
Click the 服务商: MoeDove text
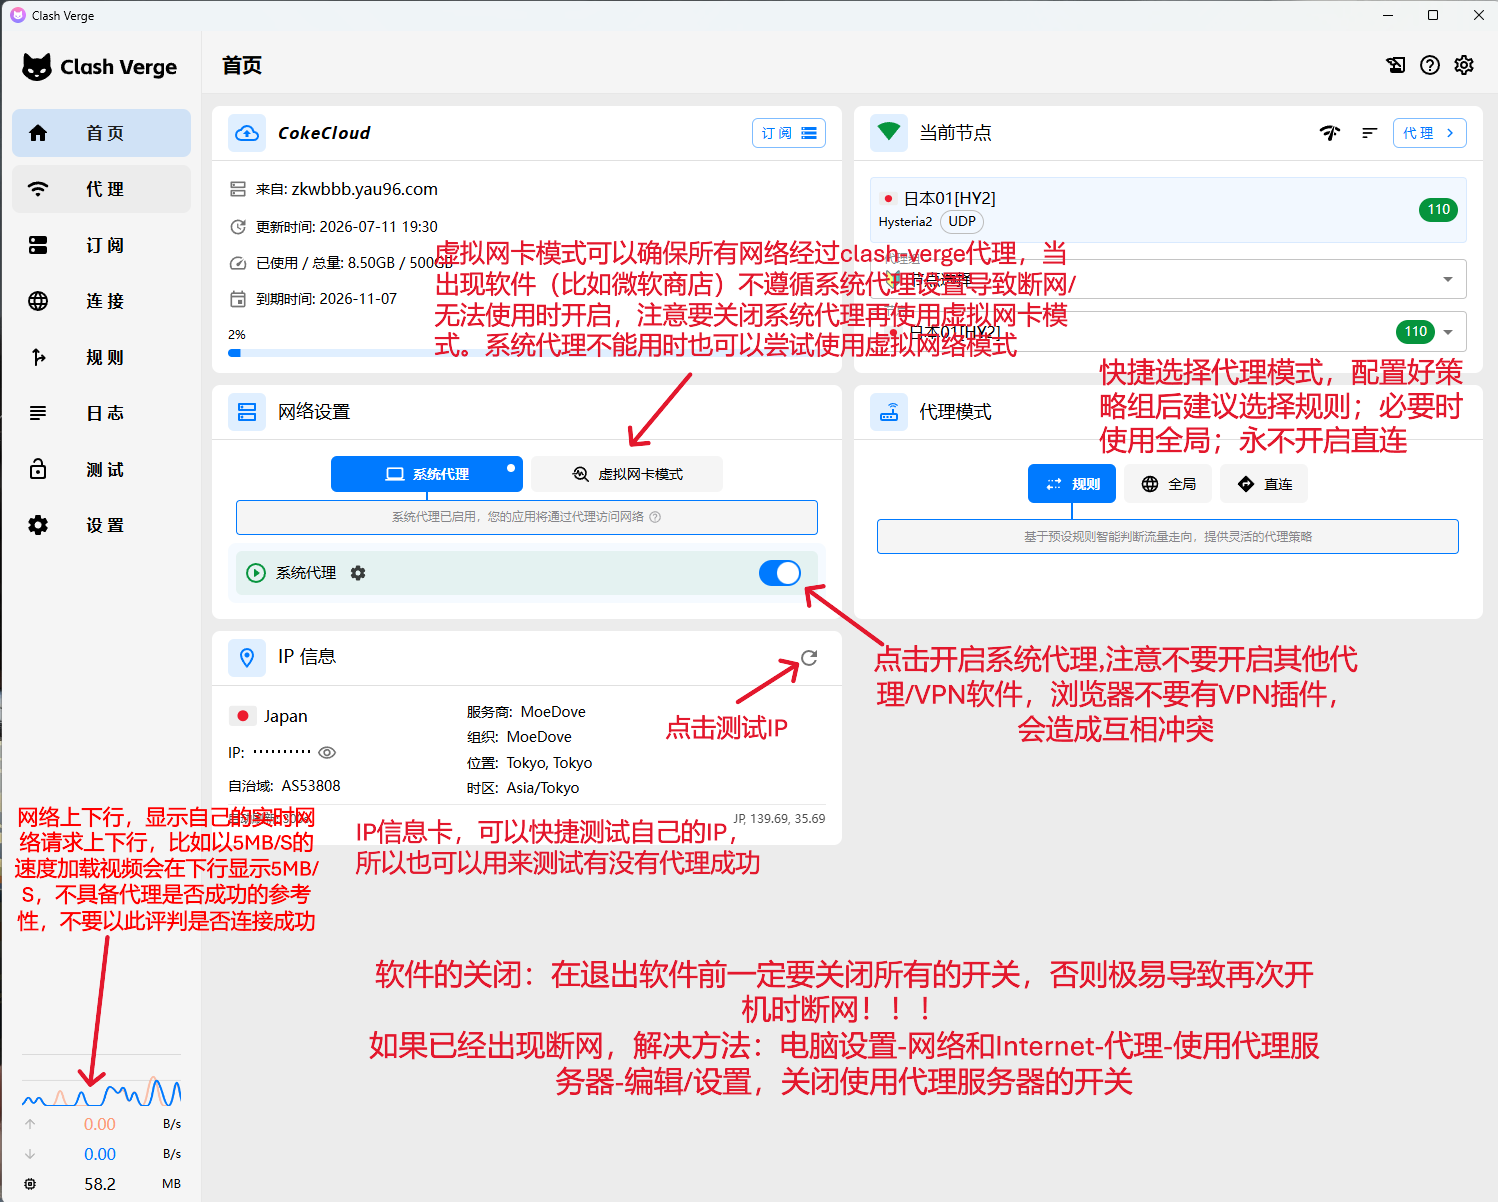click(526, 712)
